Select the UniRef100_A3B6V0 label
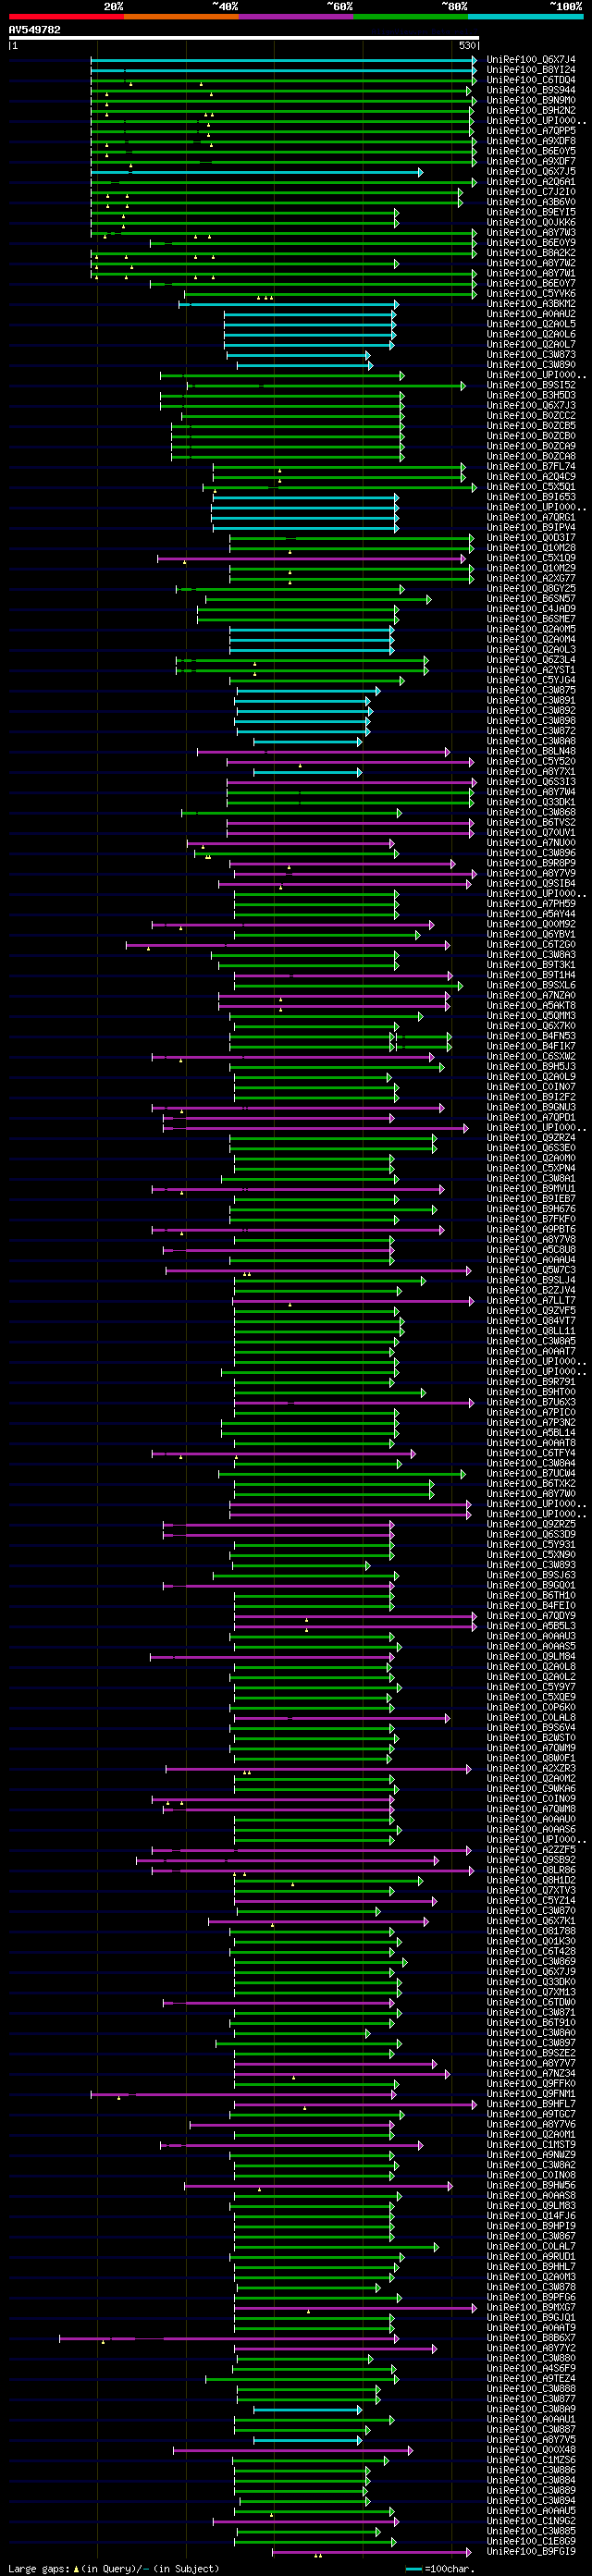 pos(531,202)
